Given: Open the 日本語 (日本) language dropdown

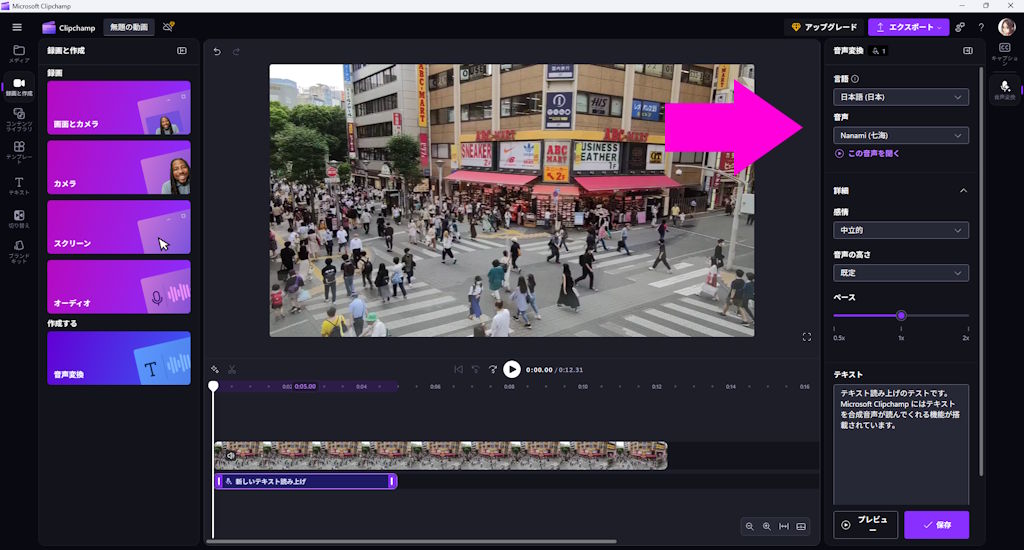Looking at the screenshot, I should tap(901, 97).
